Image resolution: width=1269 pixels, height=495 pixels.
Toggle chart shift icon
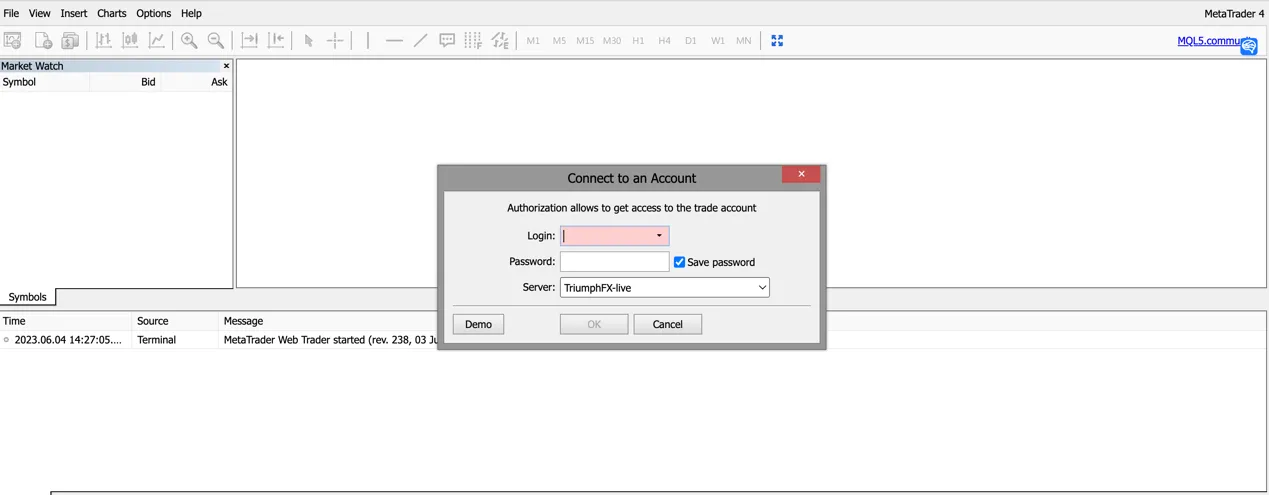[x=276, y=41]
